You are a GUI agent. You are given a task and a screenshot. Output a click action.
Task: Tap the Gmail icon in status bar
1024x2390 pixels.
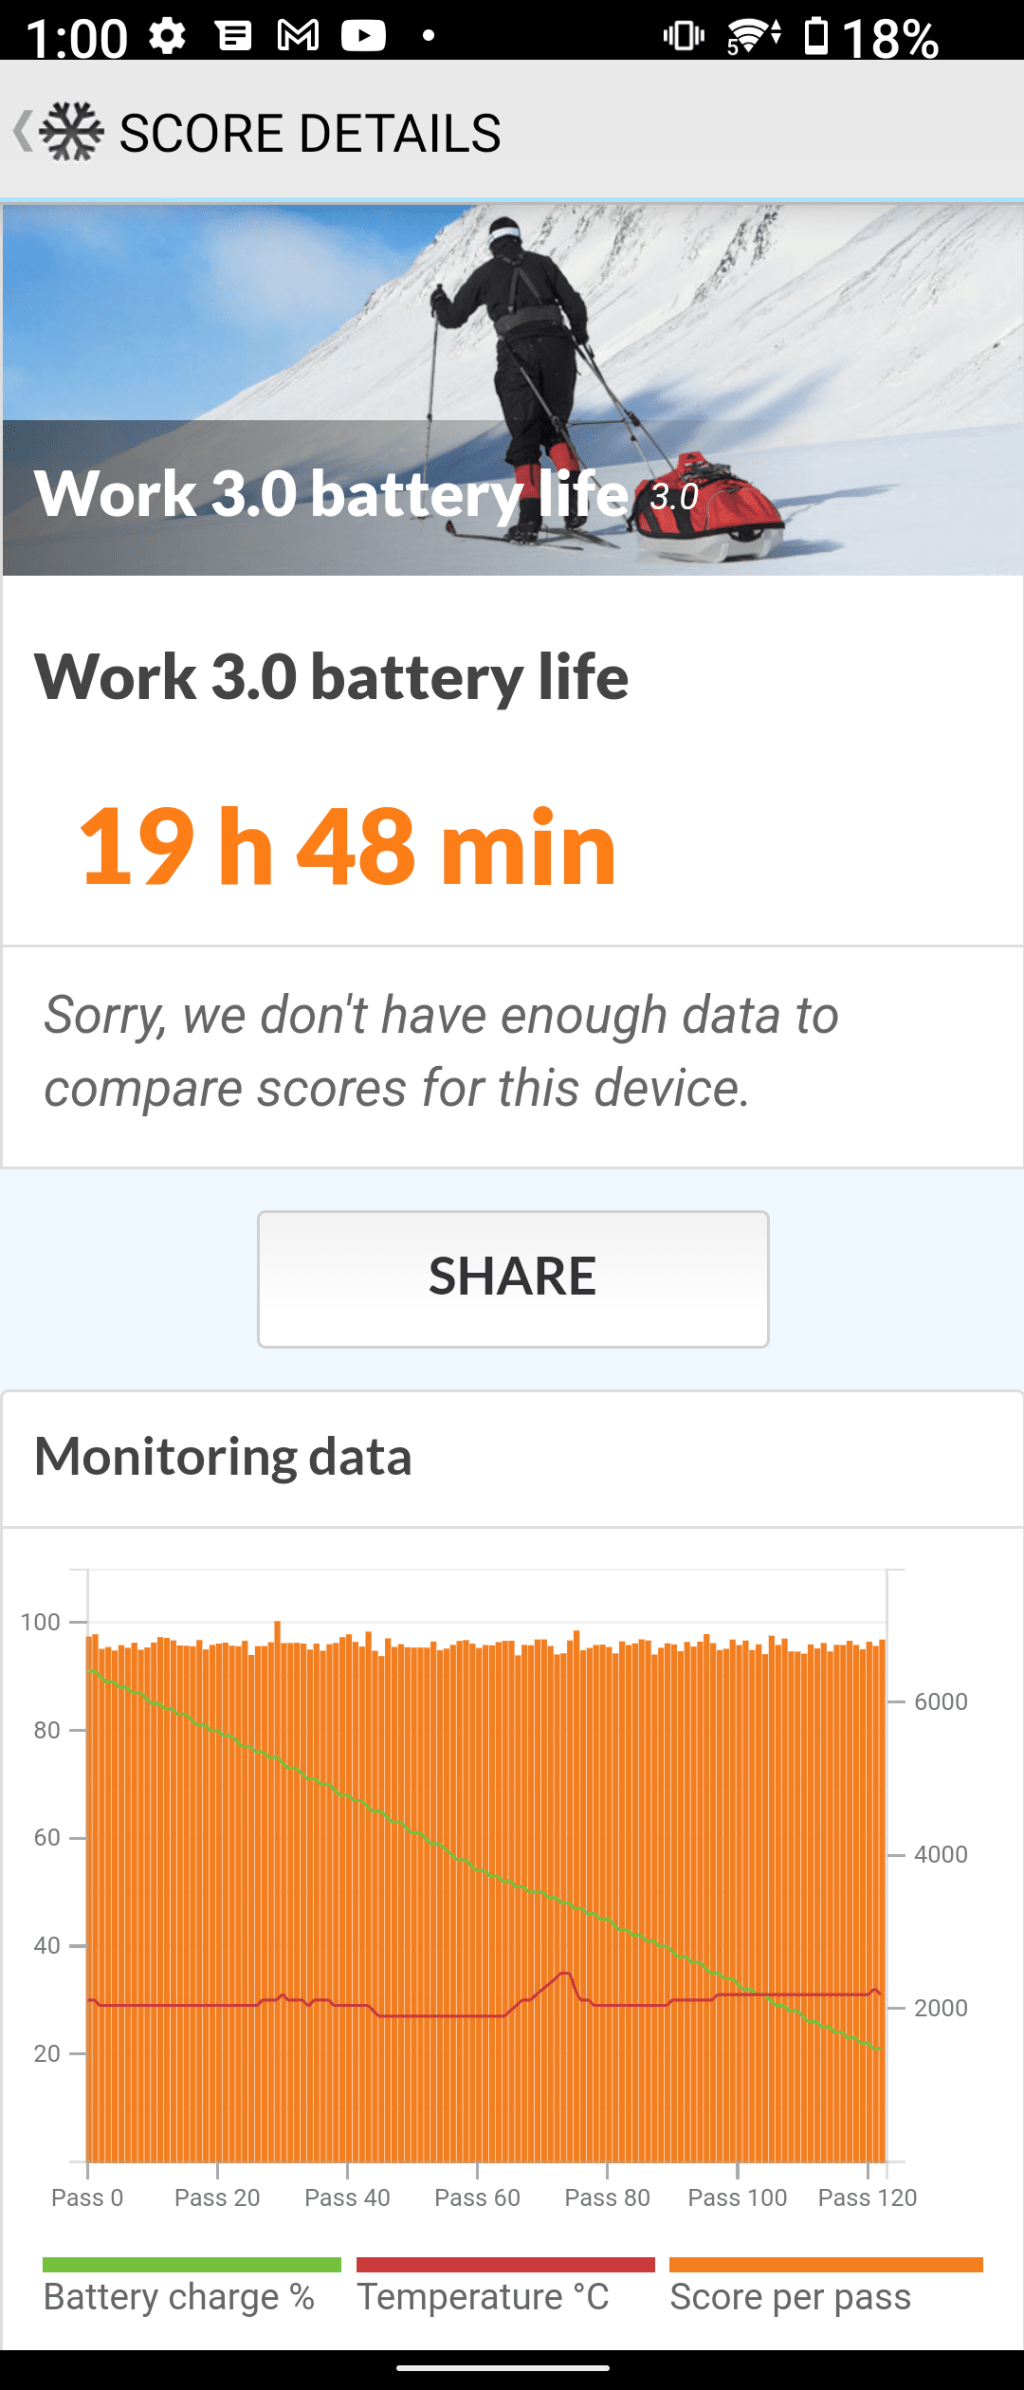click(x=298, y=36)
